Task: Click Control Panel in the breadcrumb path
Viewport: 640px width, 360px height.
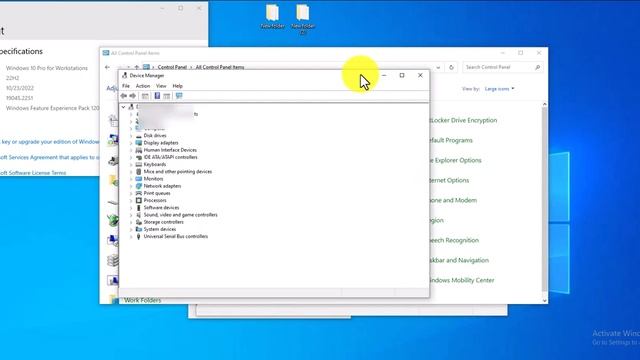Action: [172, 67]
